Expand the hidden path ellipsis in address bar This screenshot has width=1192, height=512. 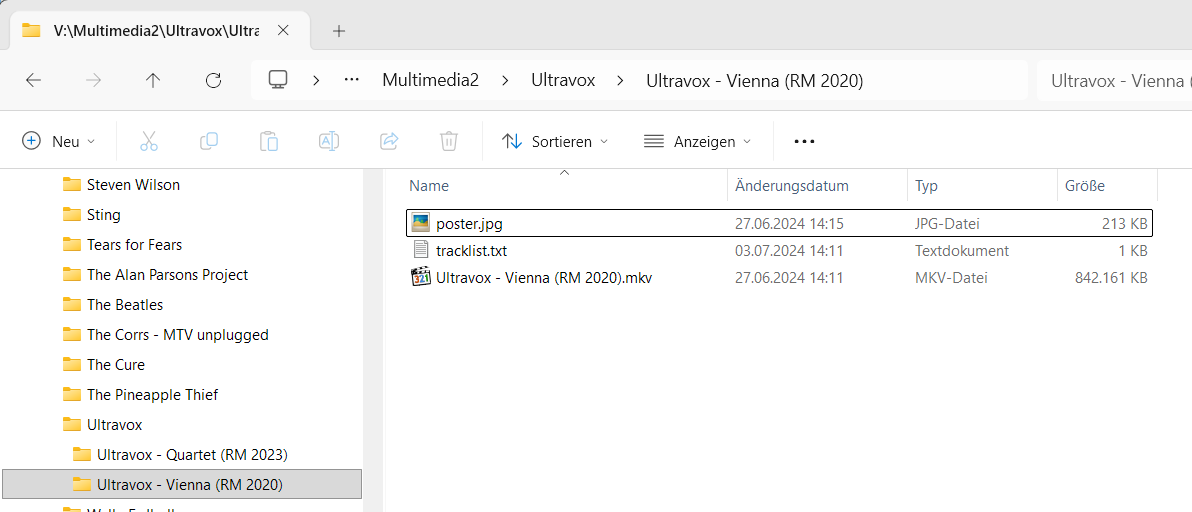[x=351, y=81]
